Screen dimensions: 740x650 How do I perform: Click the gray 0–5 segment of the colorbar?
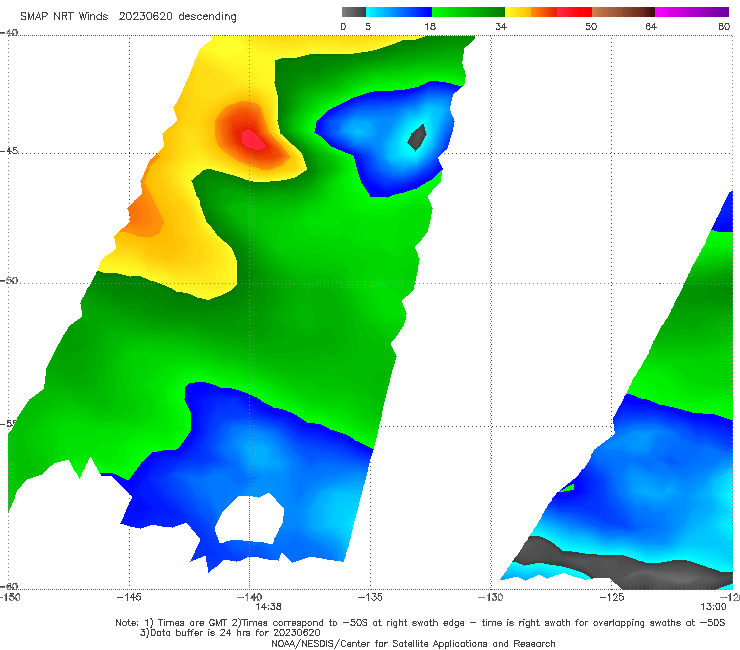click(353, 12)
